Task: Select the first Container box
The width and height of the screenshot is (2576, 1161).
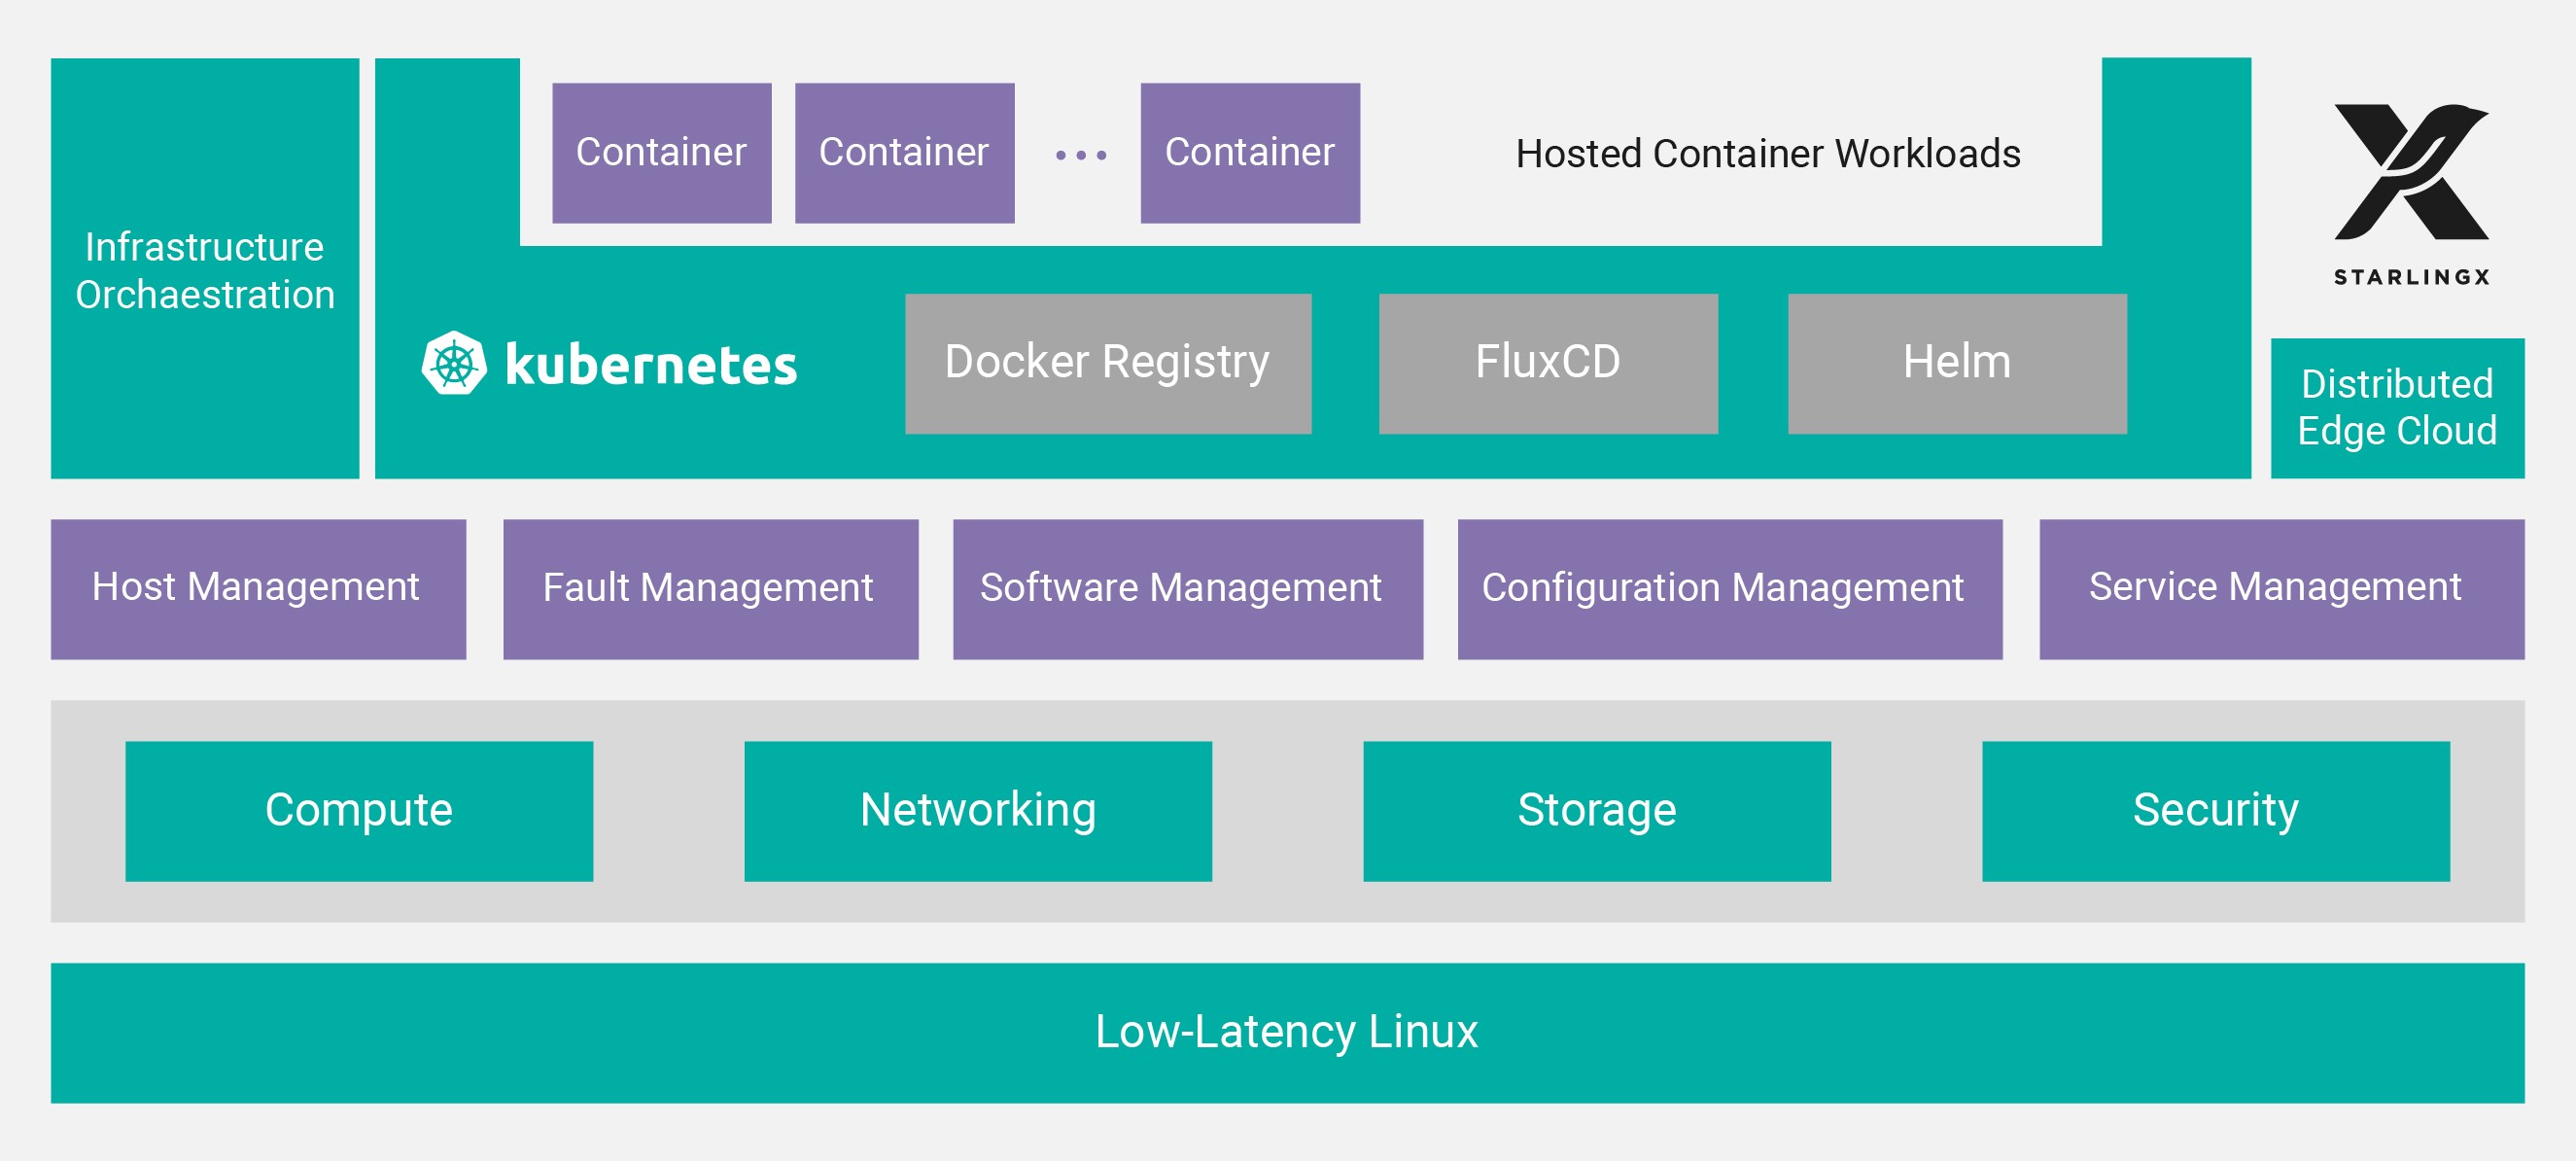Action: point(661,153)
